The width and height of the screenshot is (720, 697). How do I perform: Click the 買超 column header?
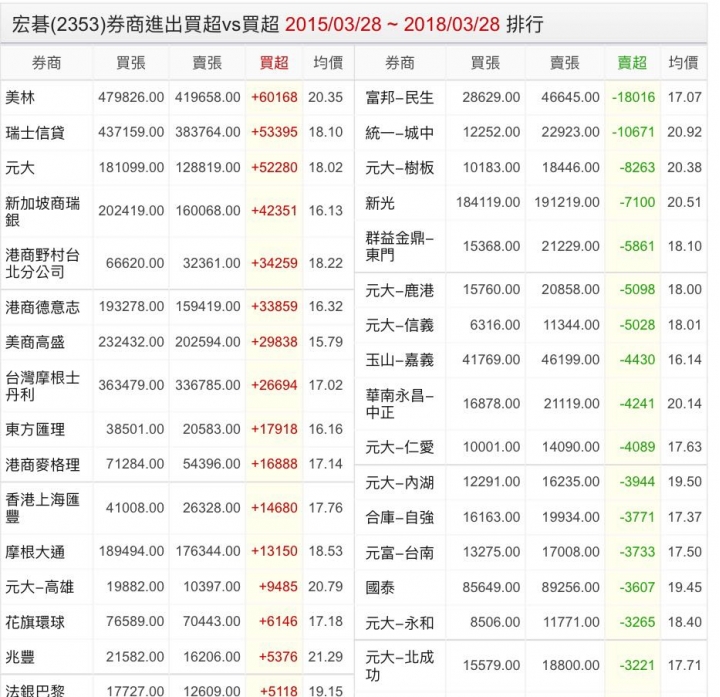pos(274,62)
